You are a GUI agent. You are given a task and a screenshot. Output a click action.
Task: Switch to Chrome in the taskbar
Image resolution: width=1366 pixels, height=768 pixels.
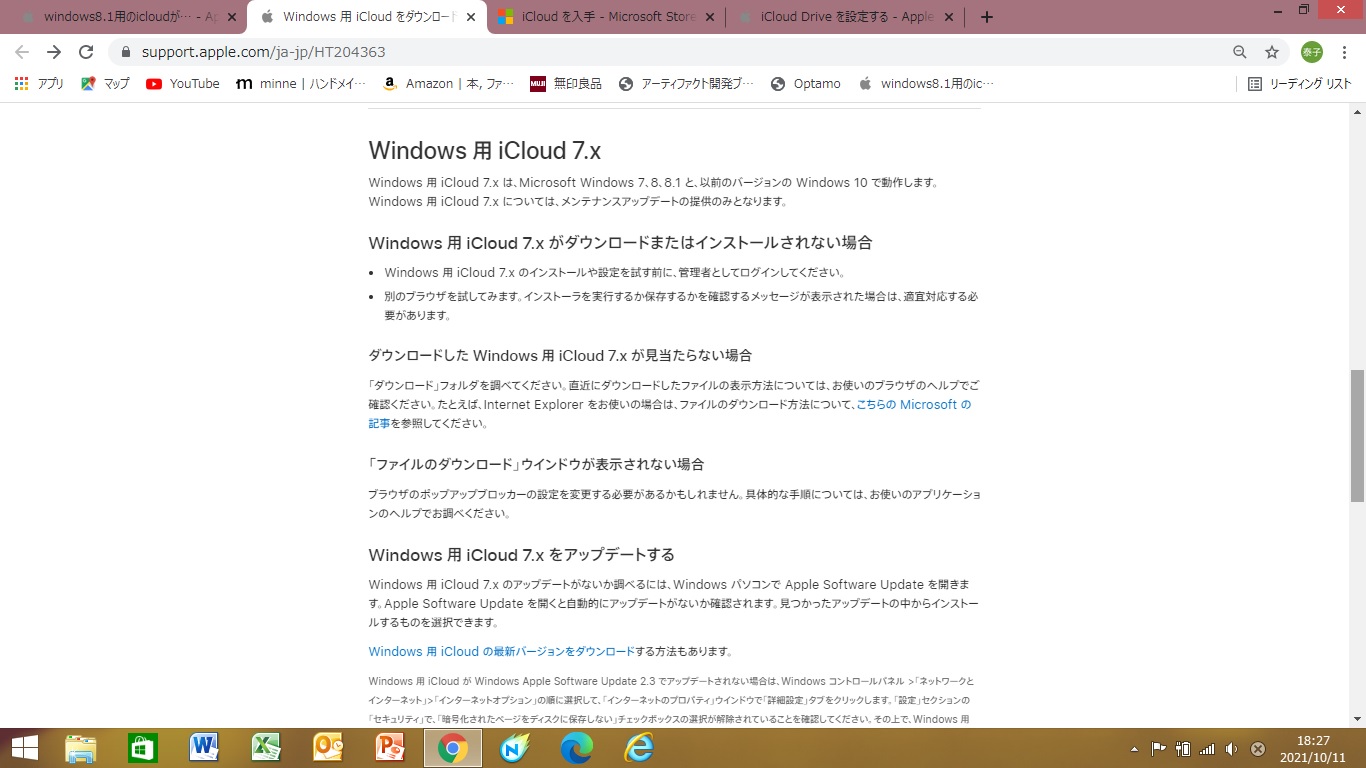(453, 748)
